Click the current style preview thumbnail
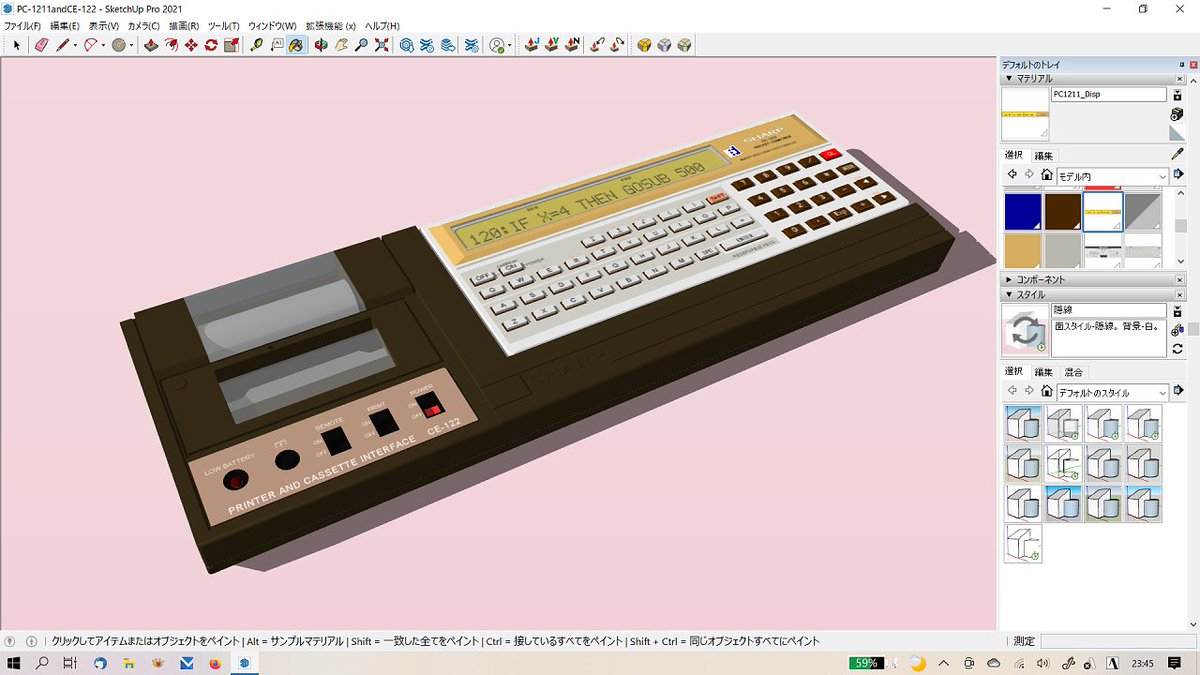Screen dimensions: 1200x675 1025,331
